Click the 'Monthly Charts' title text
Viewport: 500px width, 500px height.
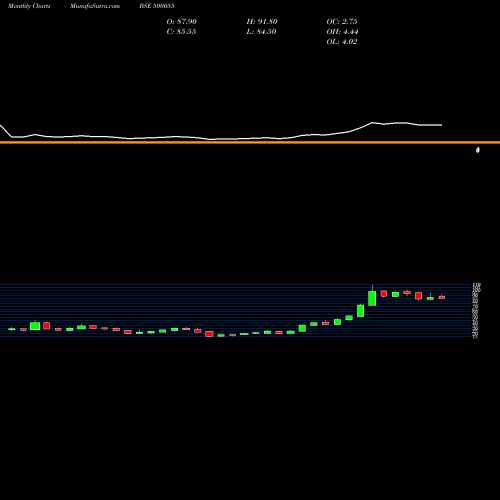[29, 6]
